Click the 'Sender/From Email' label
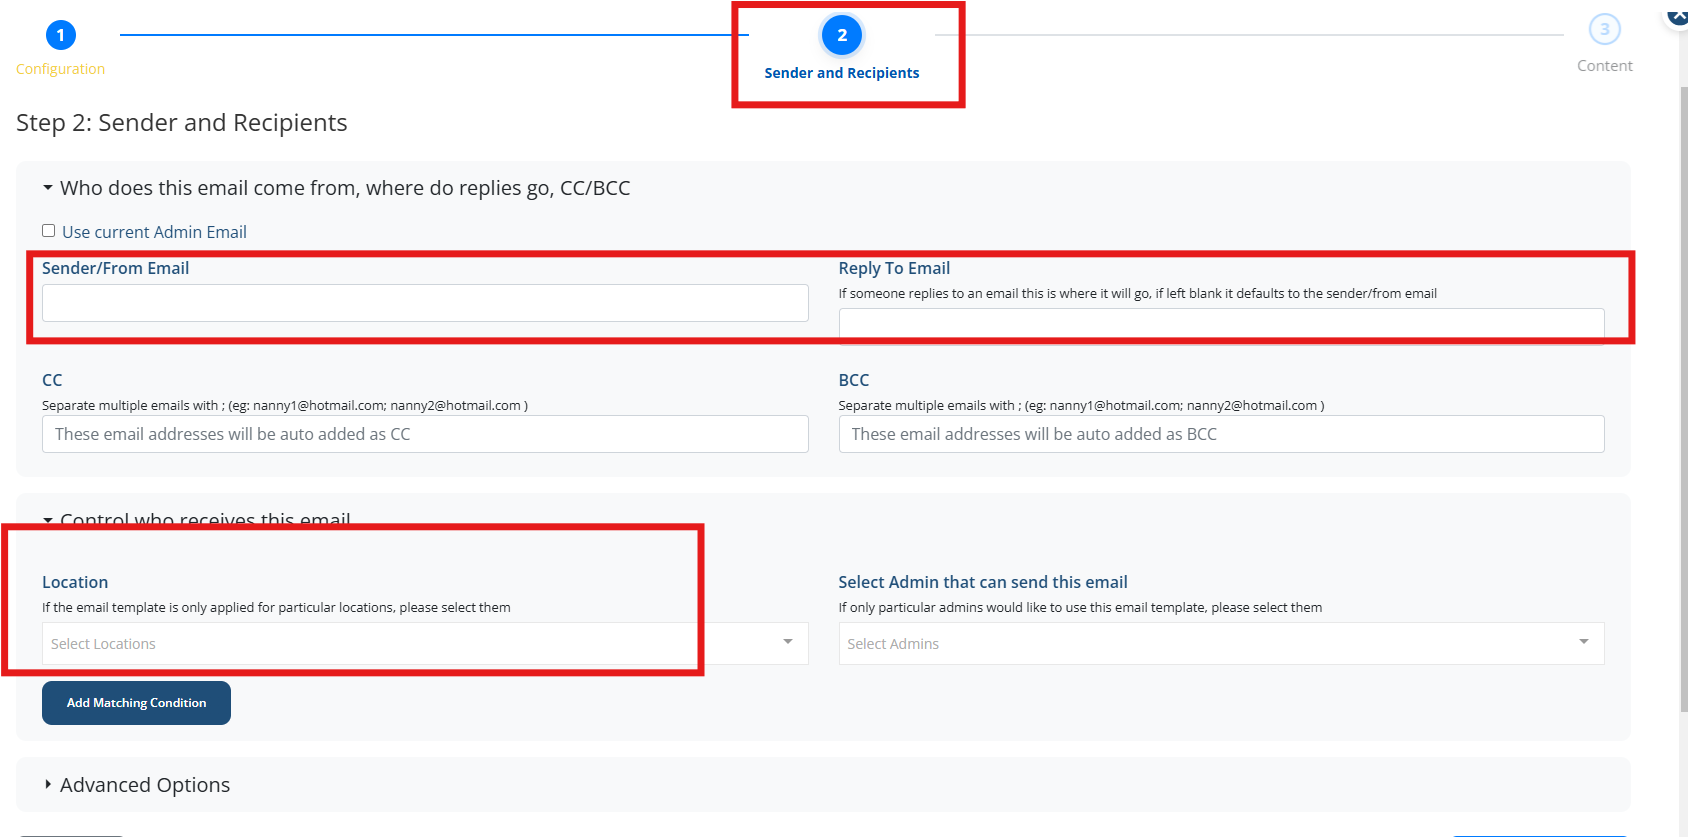1688x837 pixels. click(x=115, y=268)
